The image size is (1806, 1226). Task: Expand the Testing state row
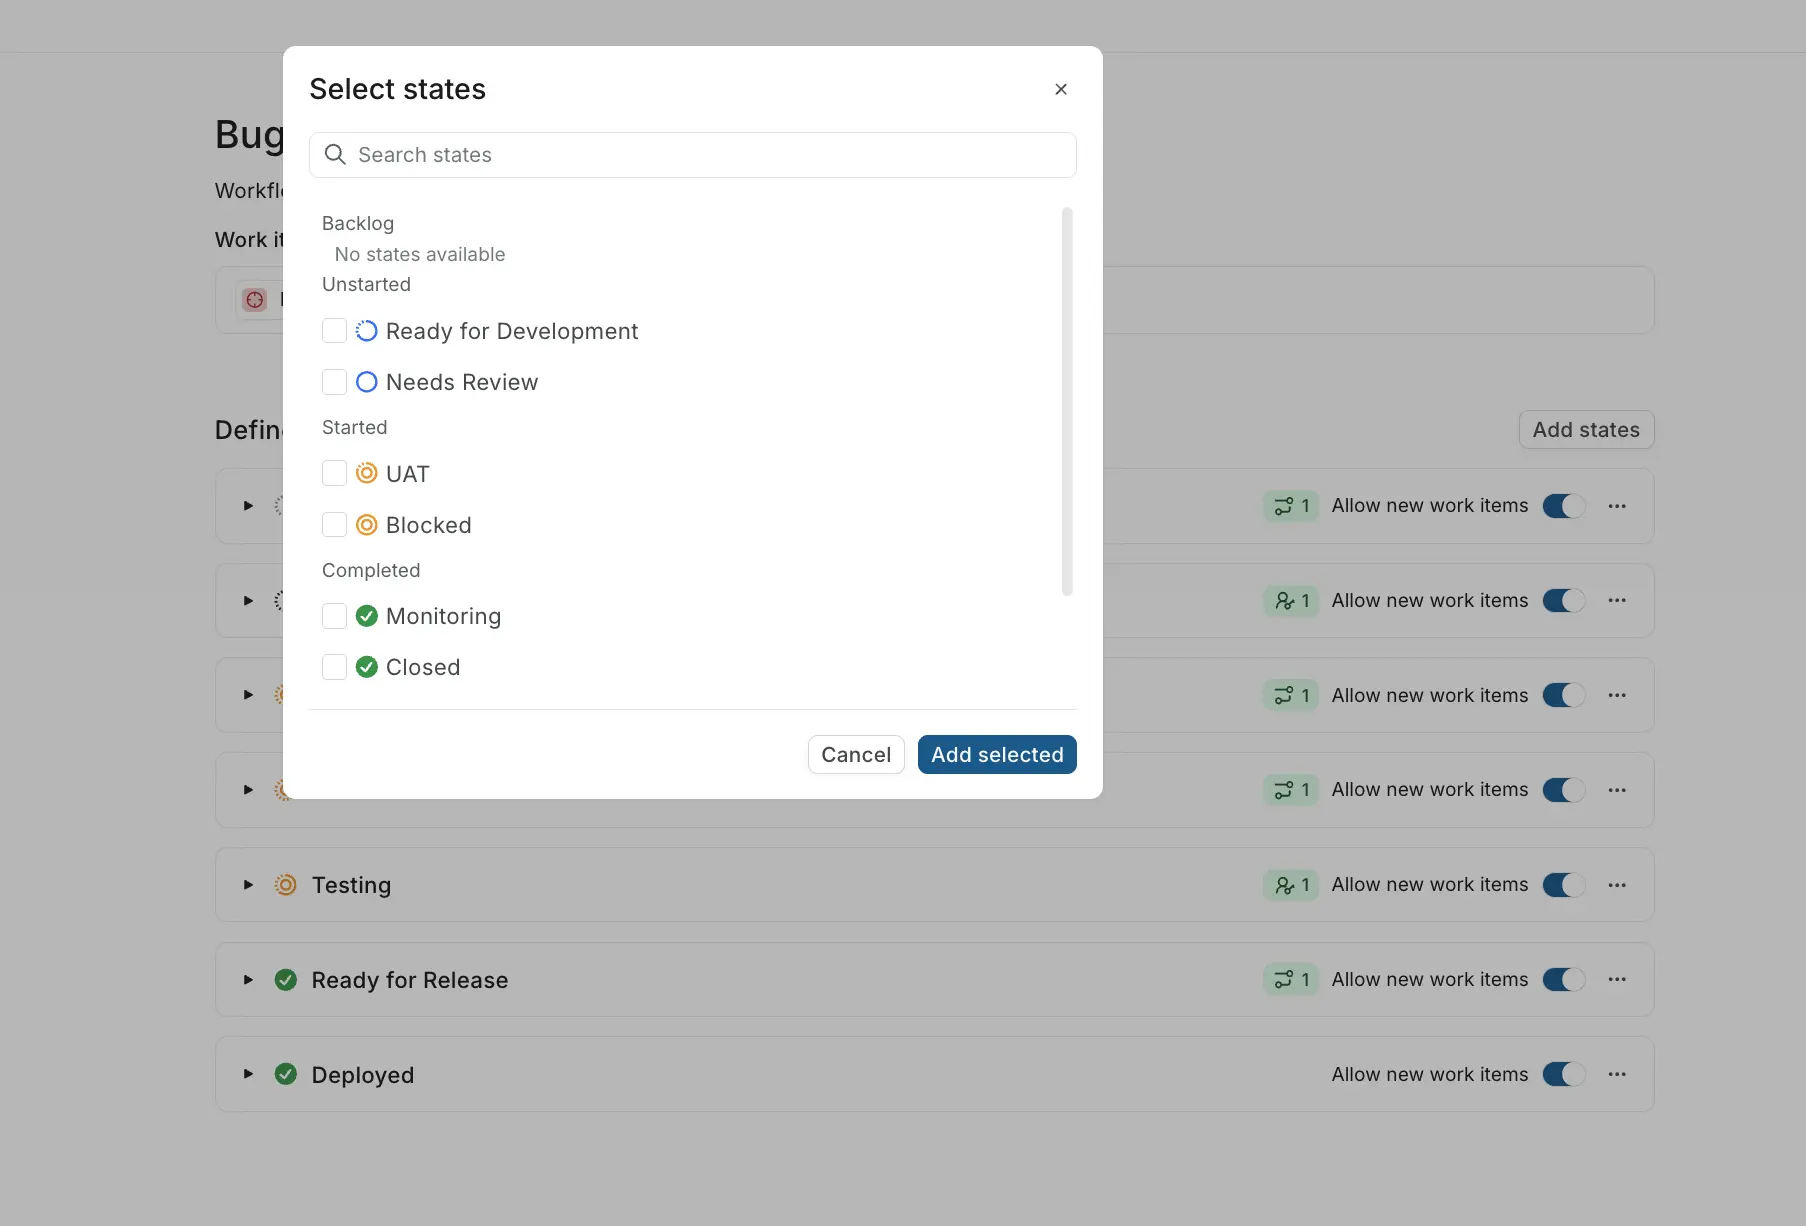(248, 885)
